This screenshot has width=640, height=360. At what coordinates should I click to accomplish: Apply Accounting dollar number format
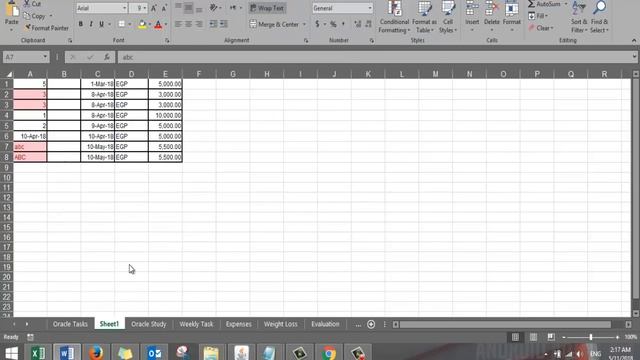click(x=317, y=24)
